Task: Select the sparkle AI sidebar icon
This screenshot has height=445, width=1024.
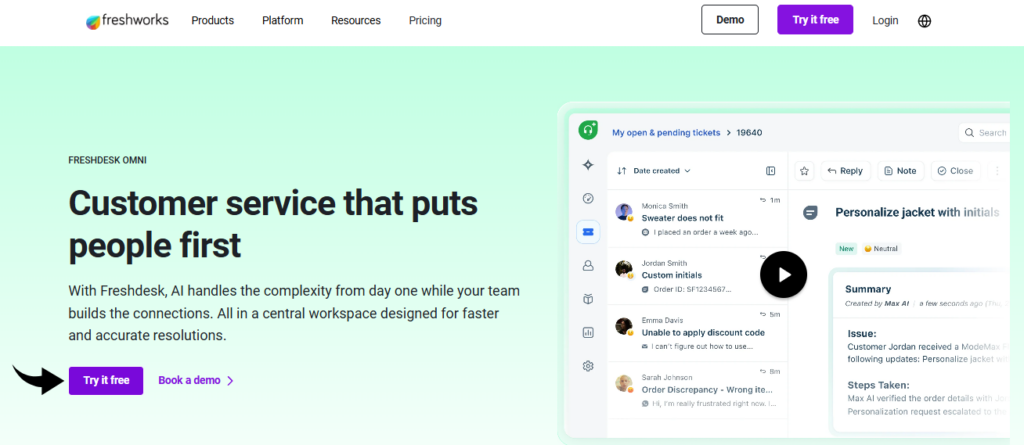Action: (588, 165)
